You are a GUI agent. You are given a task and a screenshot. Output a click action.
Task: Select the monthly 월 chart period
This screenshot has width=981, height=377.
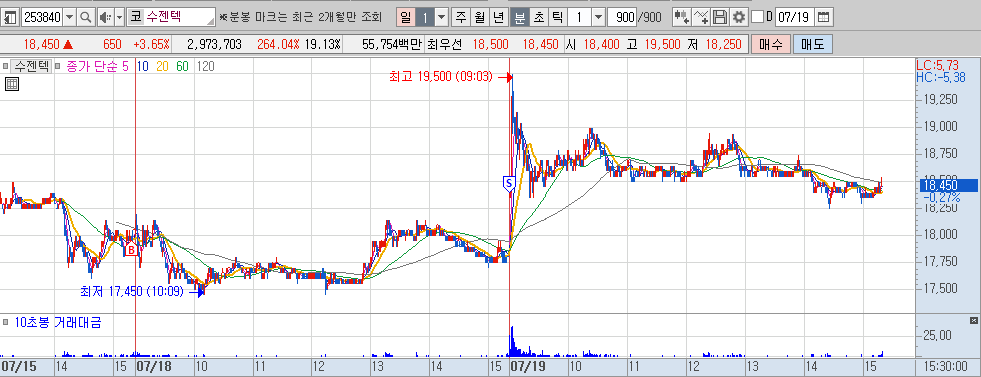[479, 17]
